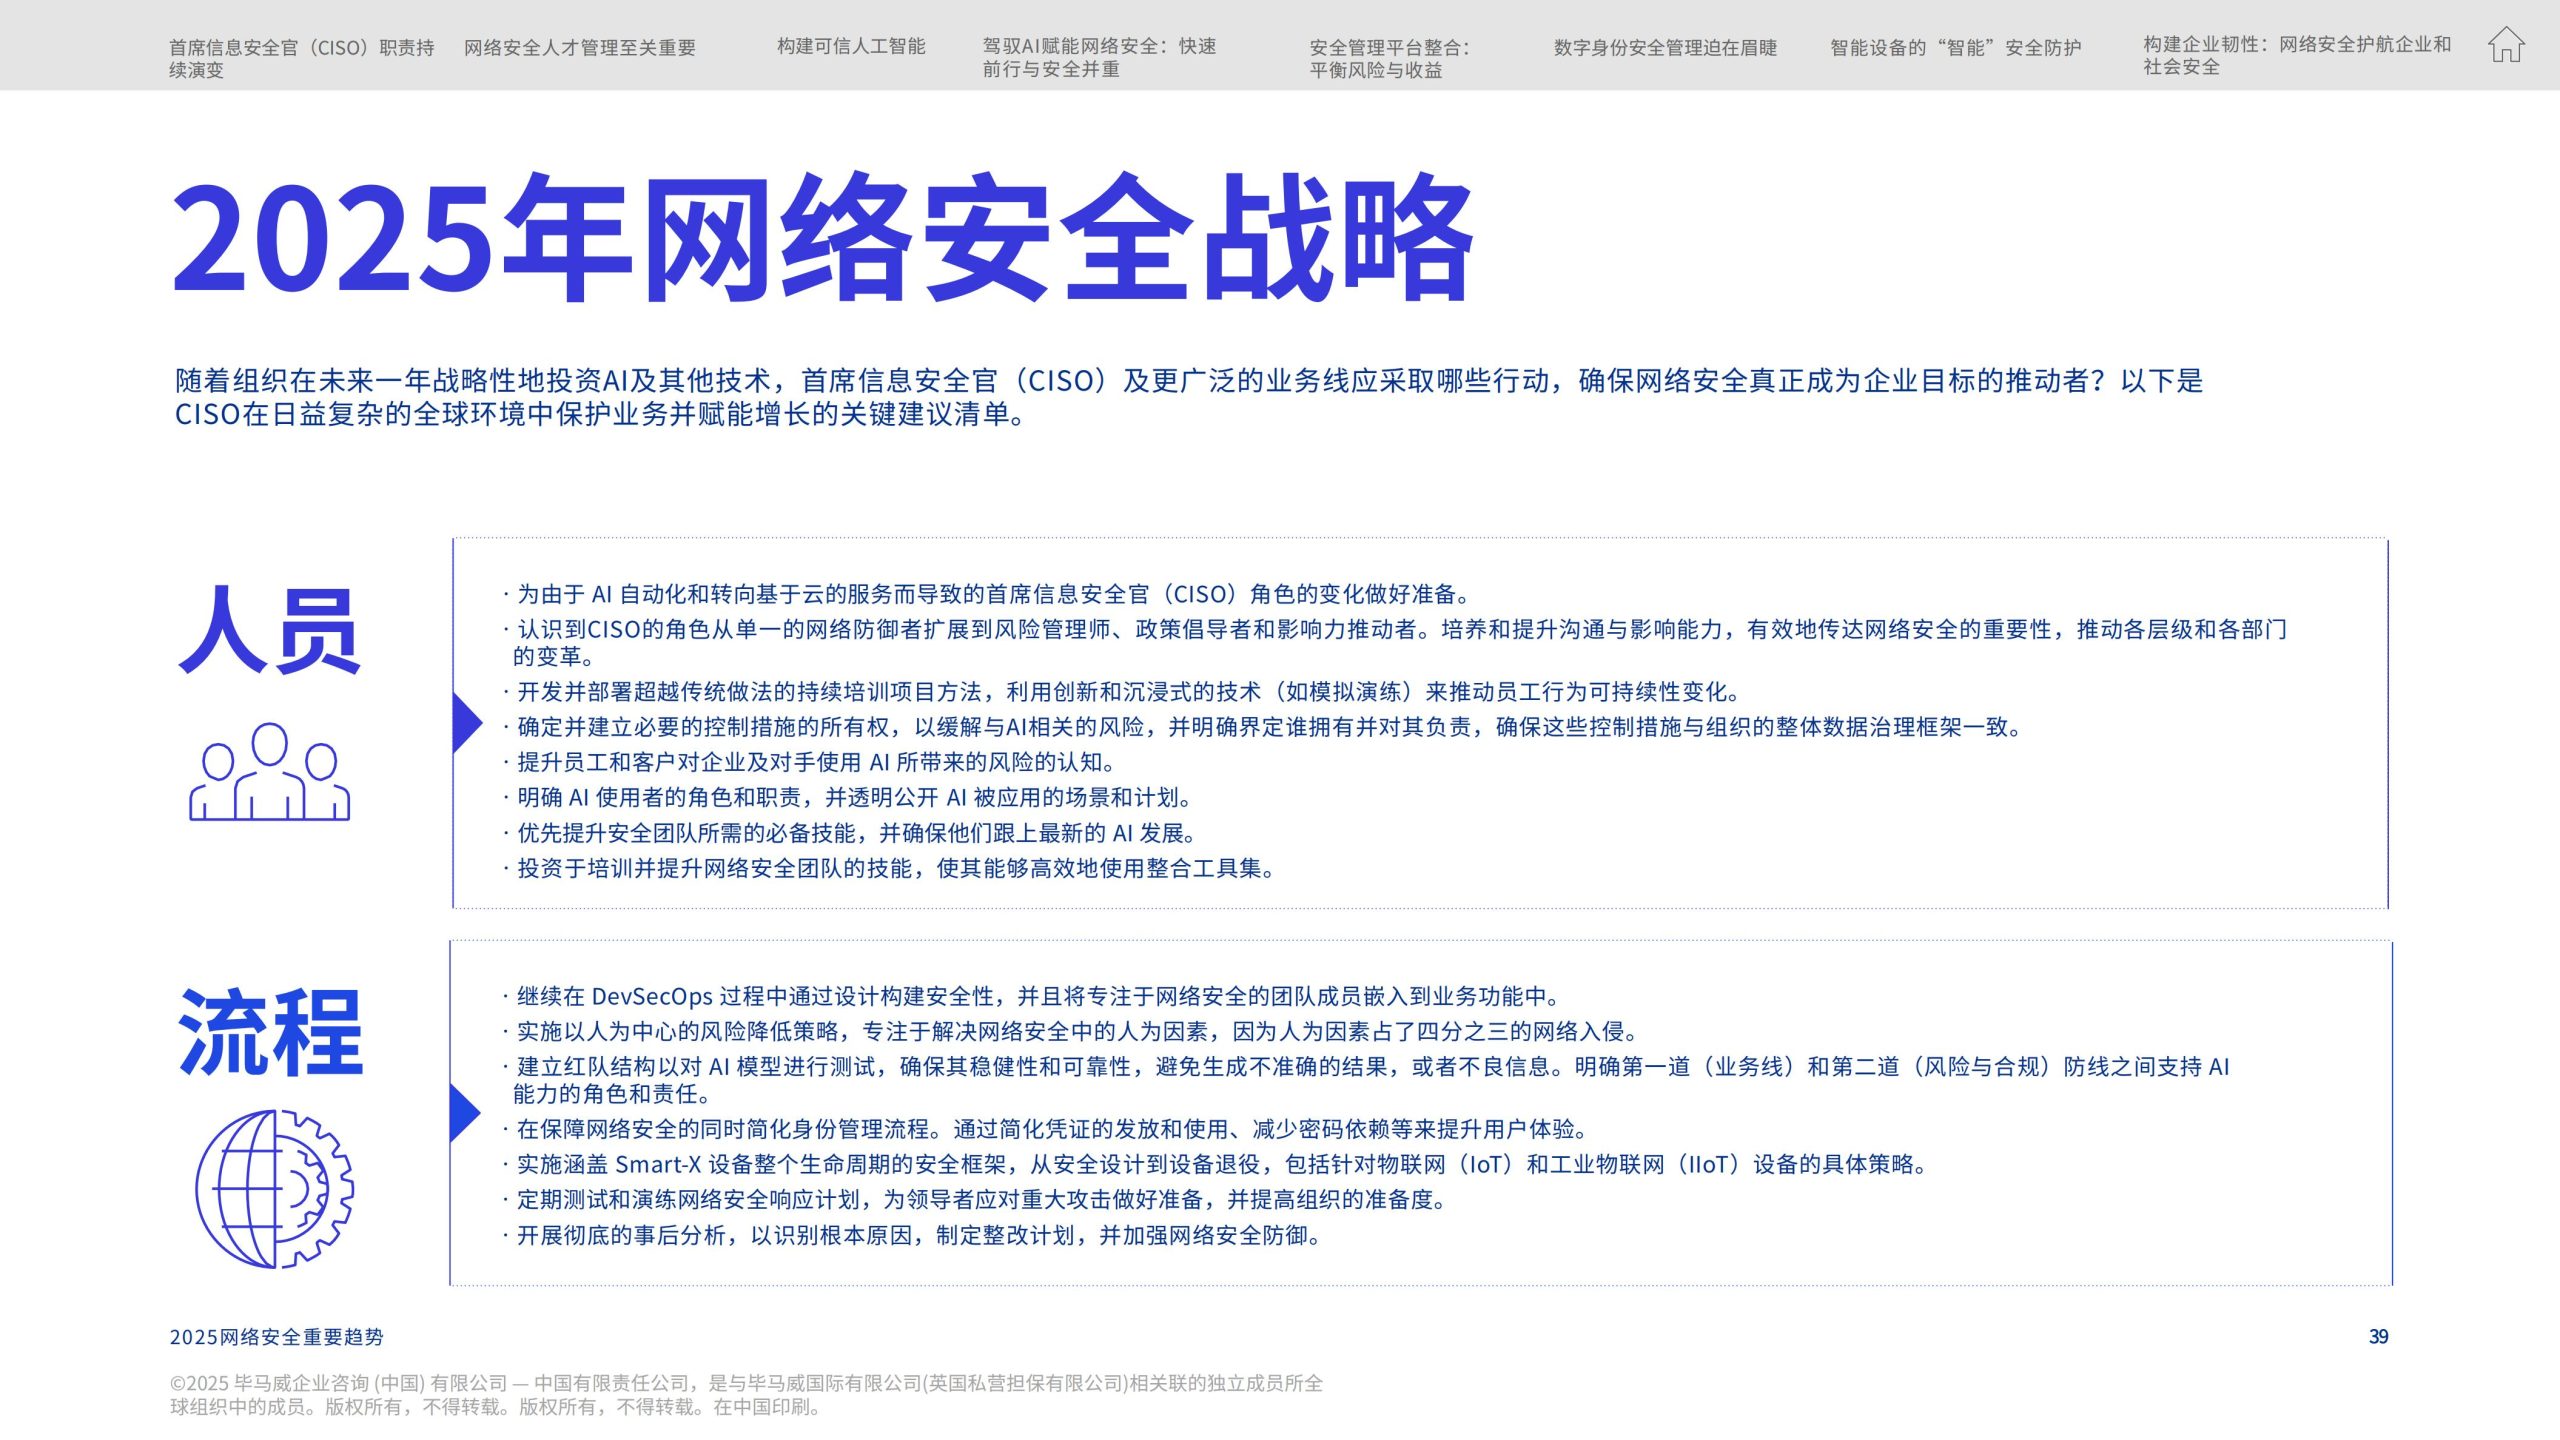This screenshot has height=1440, width=2560.
Task: Click the page number 39
Action: (2378, 1337)
